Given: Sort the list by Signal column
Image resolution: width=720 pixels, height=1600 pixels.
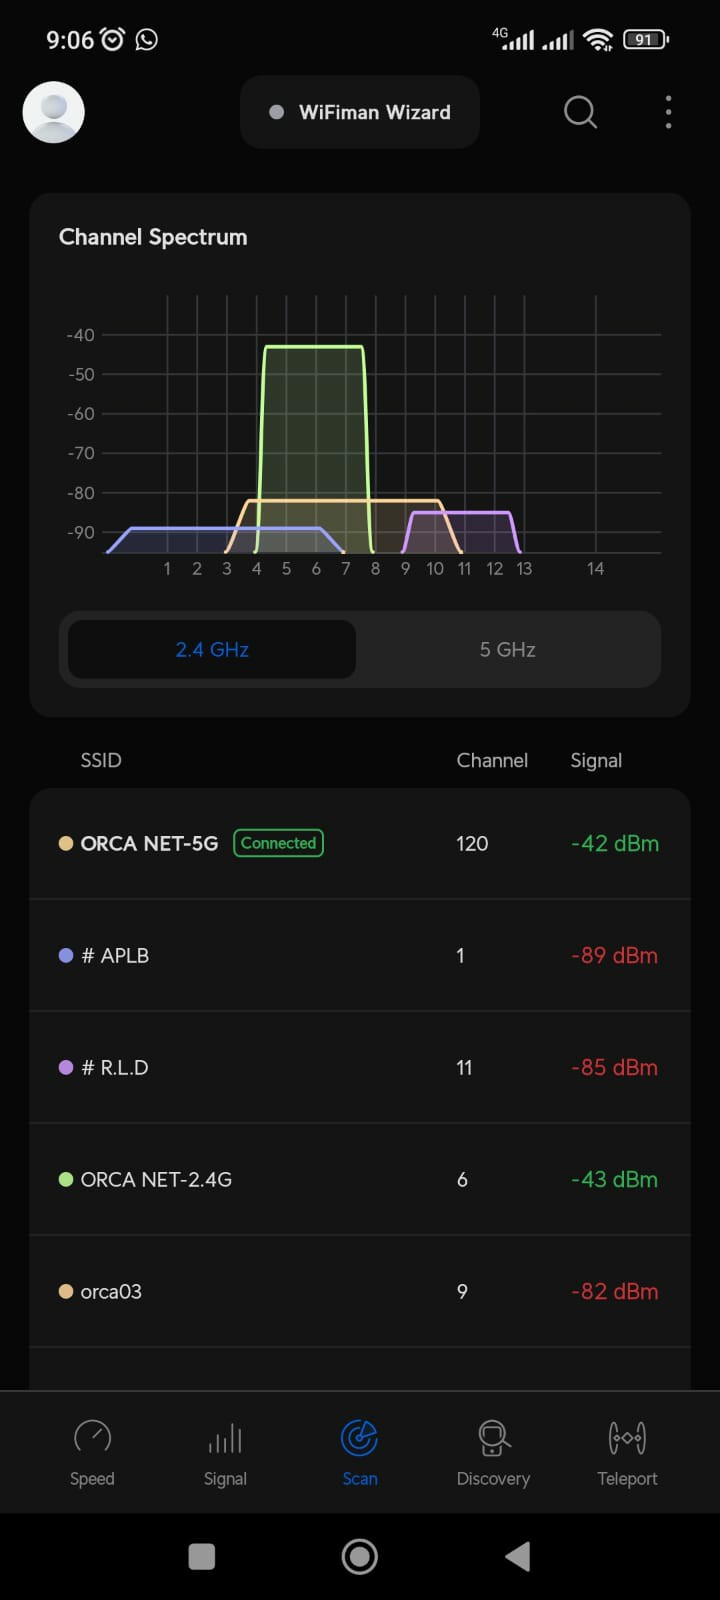Looking at the screenshot, I should [x=596, y=761].
